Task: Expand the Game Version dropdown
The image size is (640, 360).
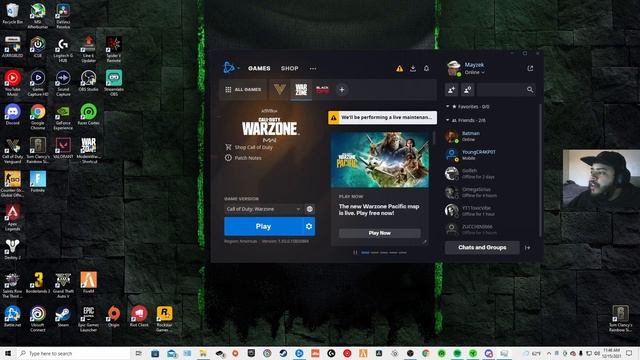Action: (x=263, y=209)
